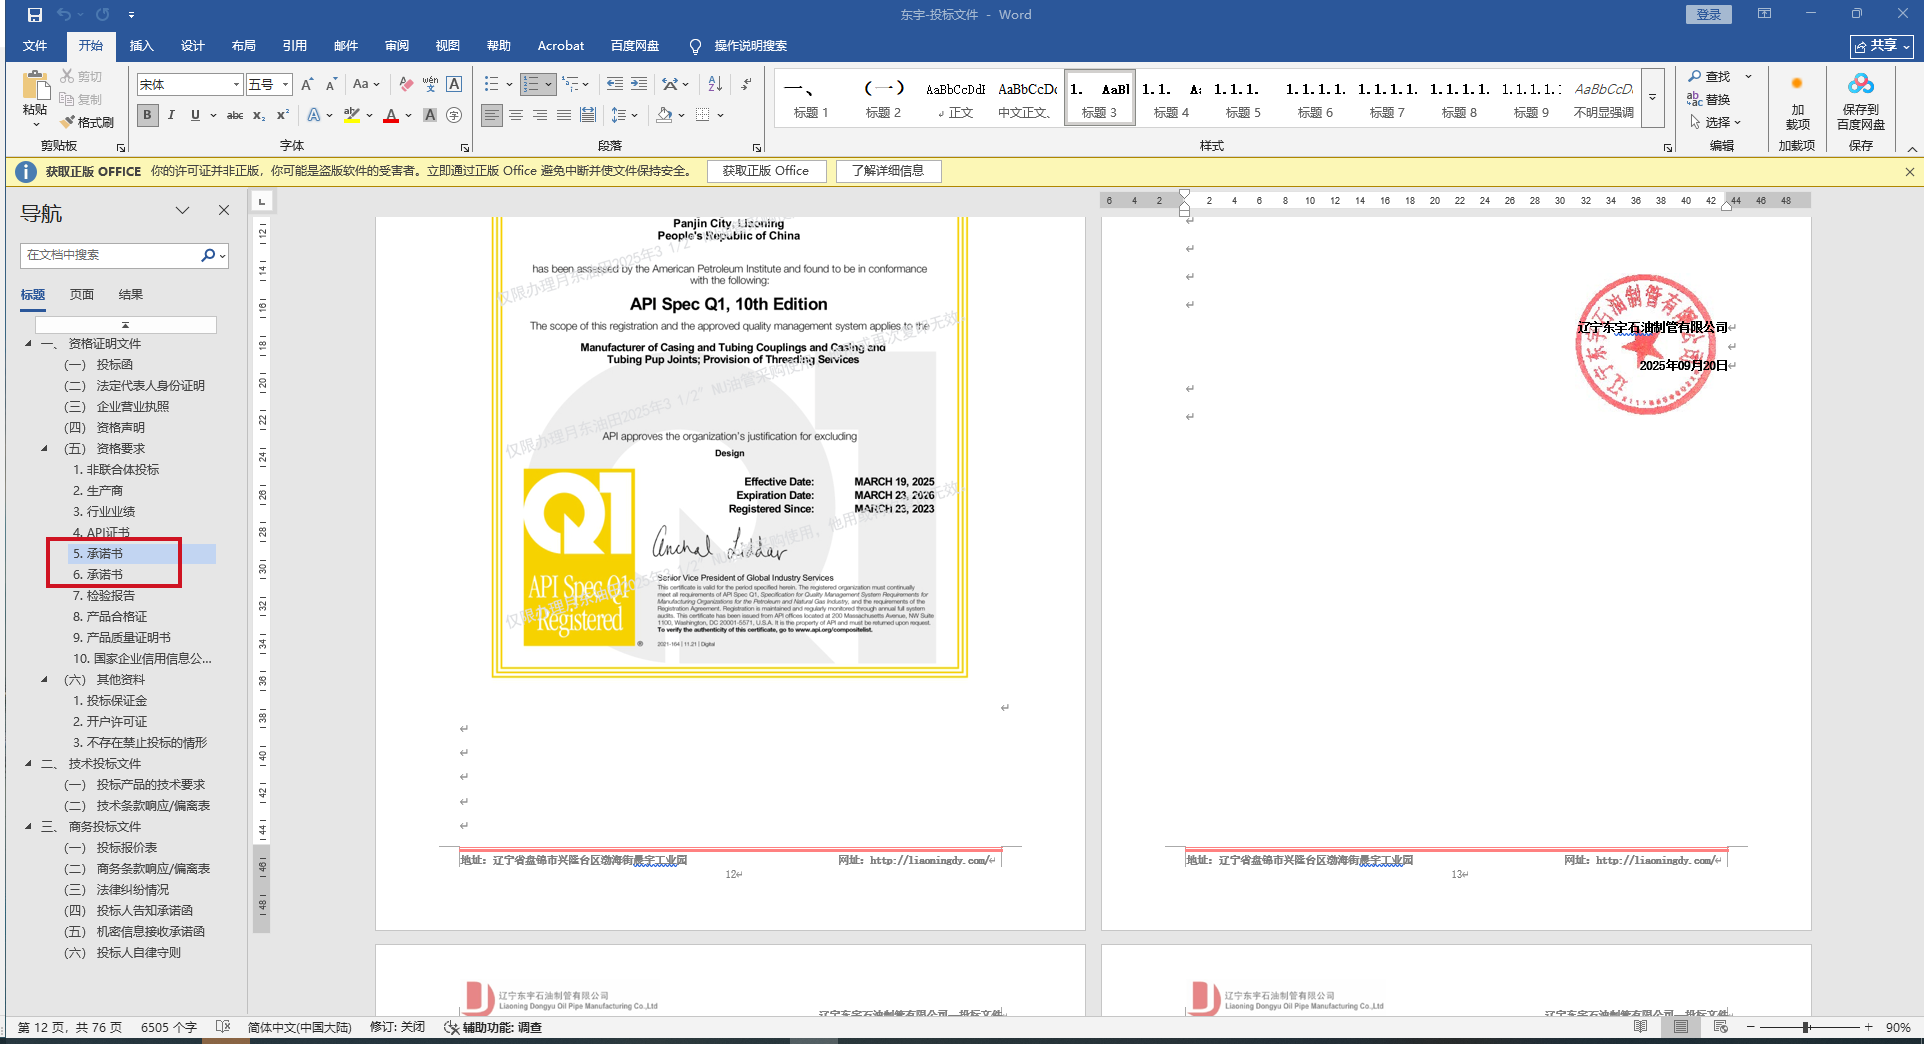Apply the 标题 1 style

click(811, 97)
